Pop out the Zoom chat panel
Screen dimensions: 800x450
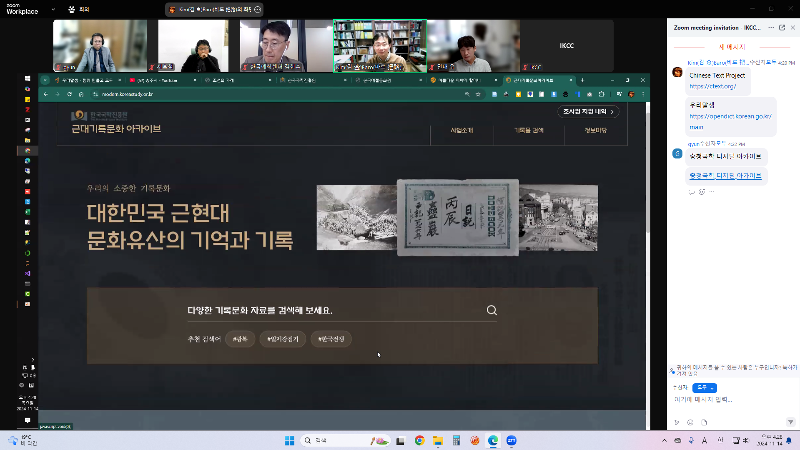[781, 29]
